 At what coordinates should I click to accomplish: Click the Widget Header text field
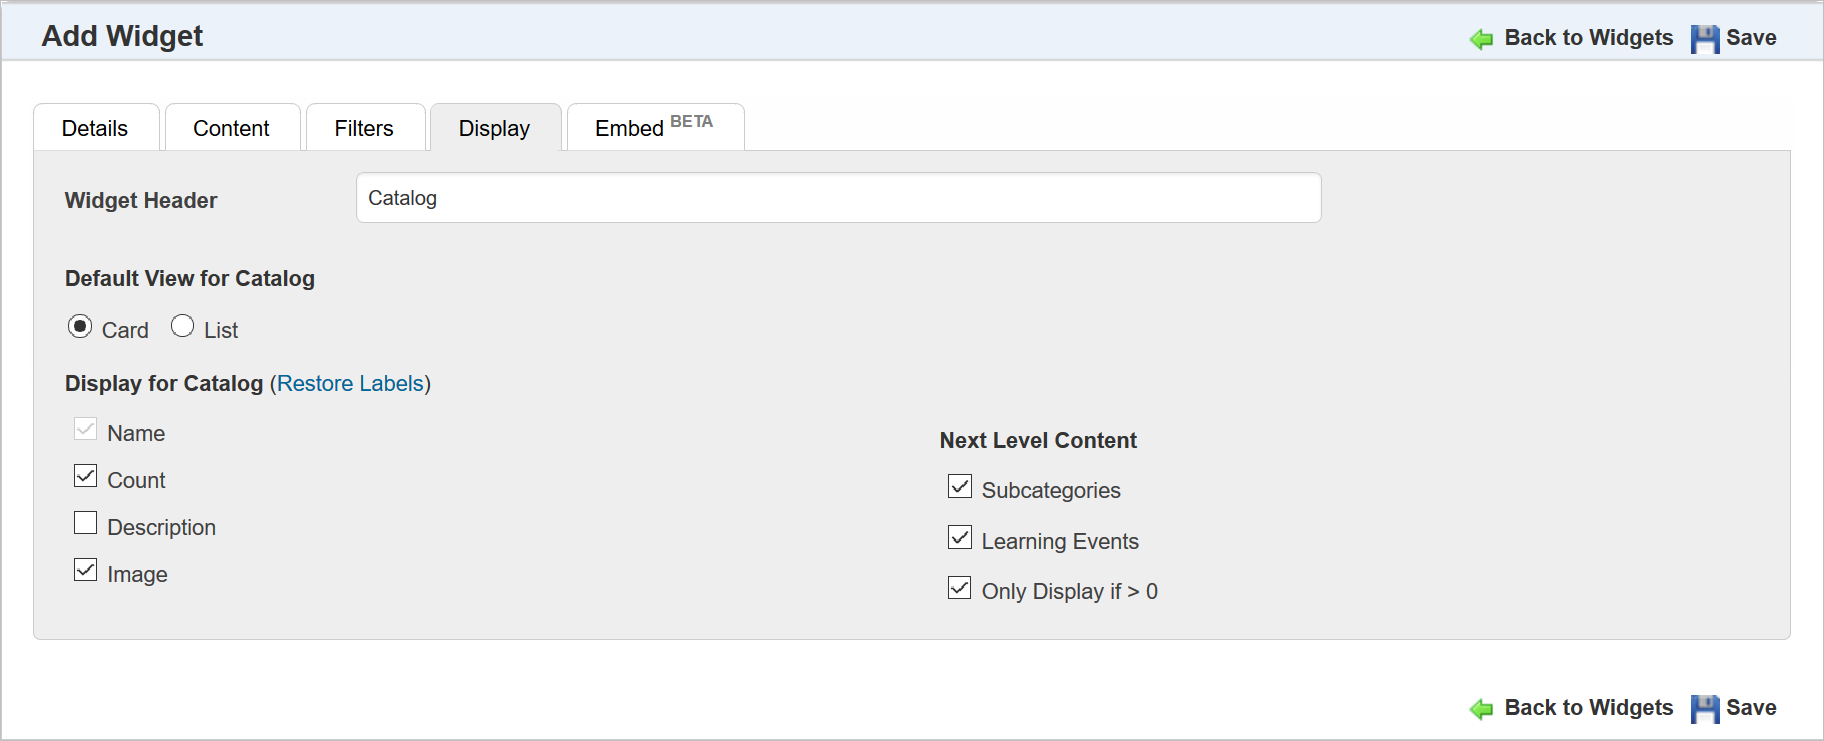pos(838,198)
